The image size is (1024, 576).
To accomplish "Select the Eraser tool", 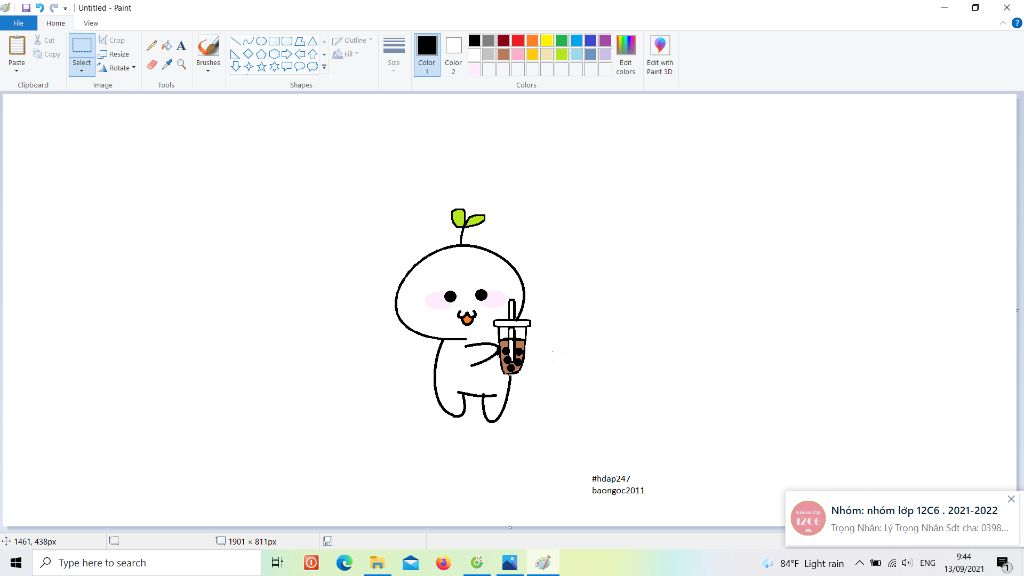I will 152,64.
